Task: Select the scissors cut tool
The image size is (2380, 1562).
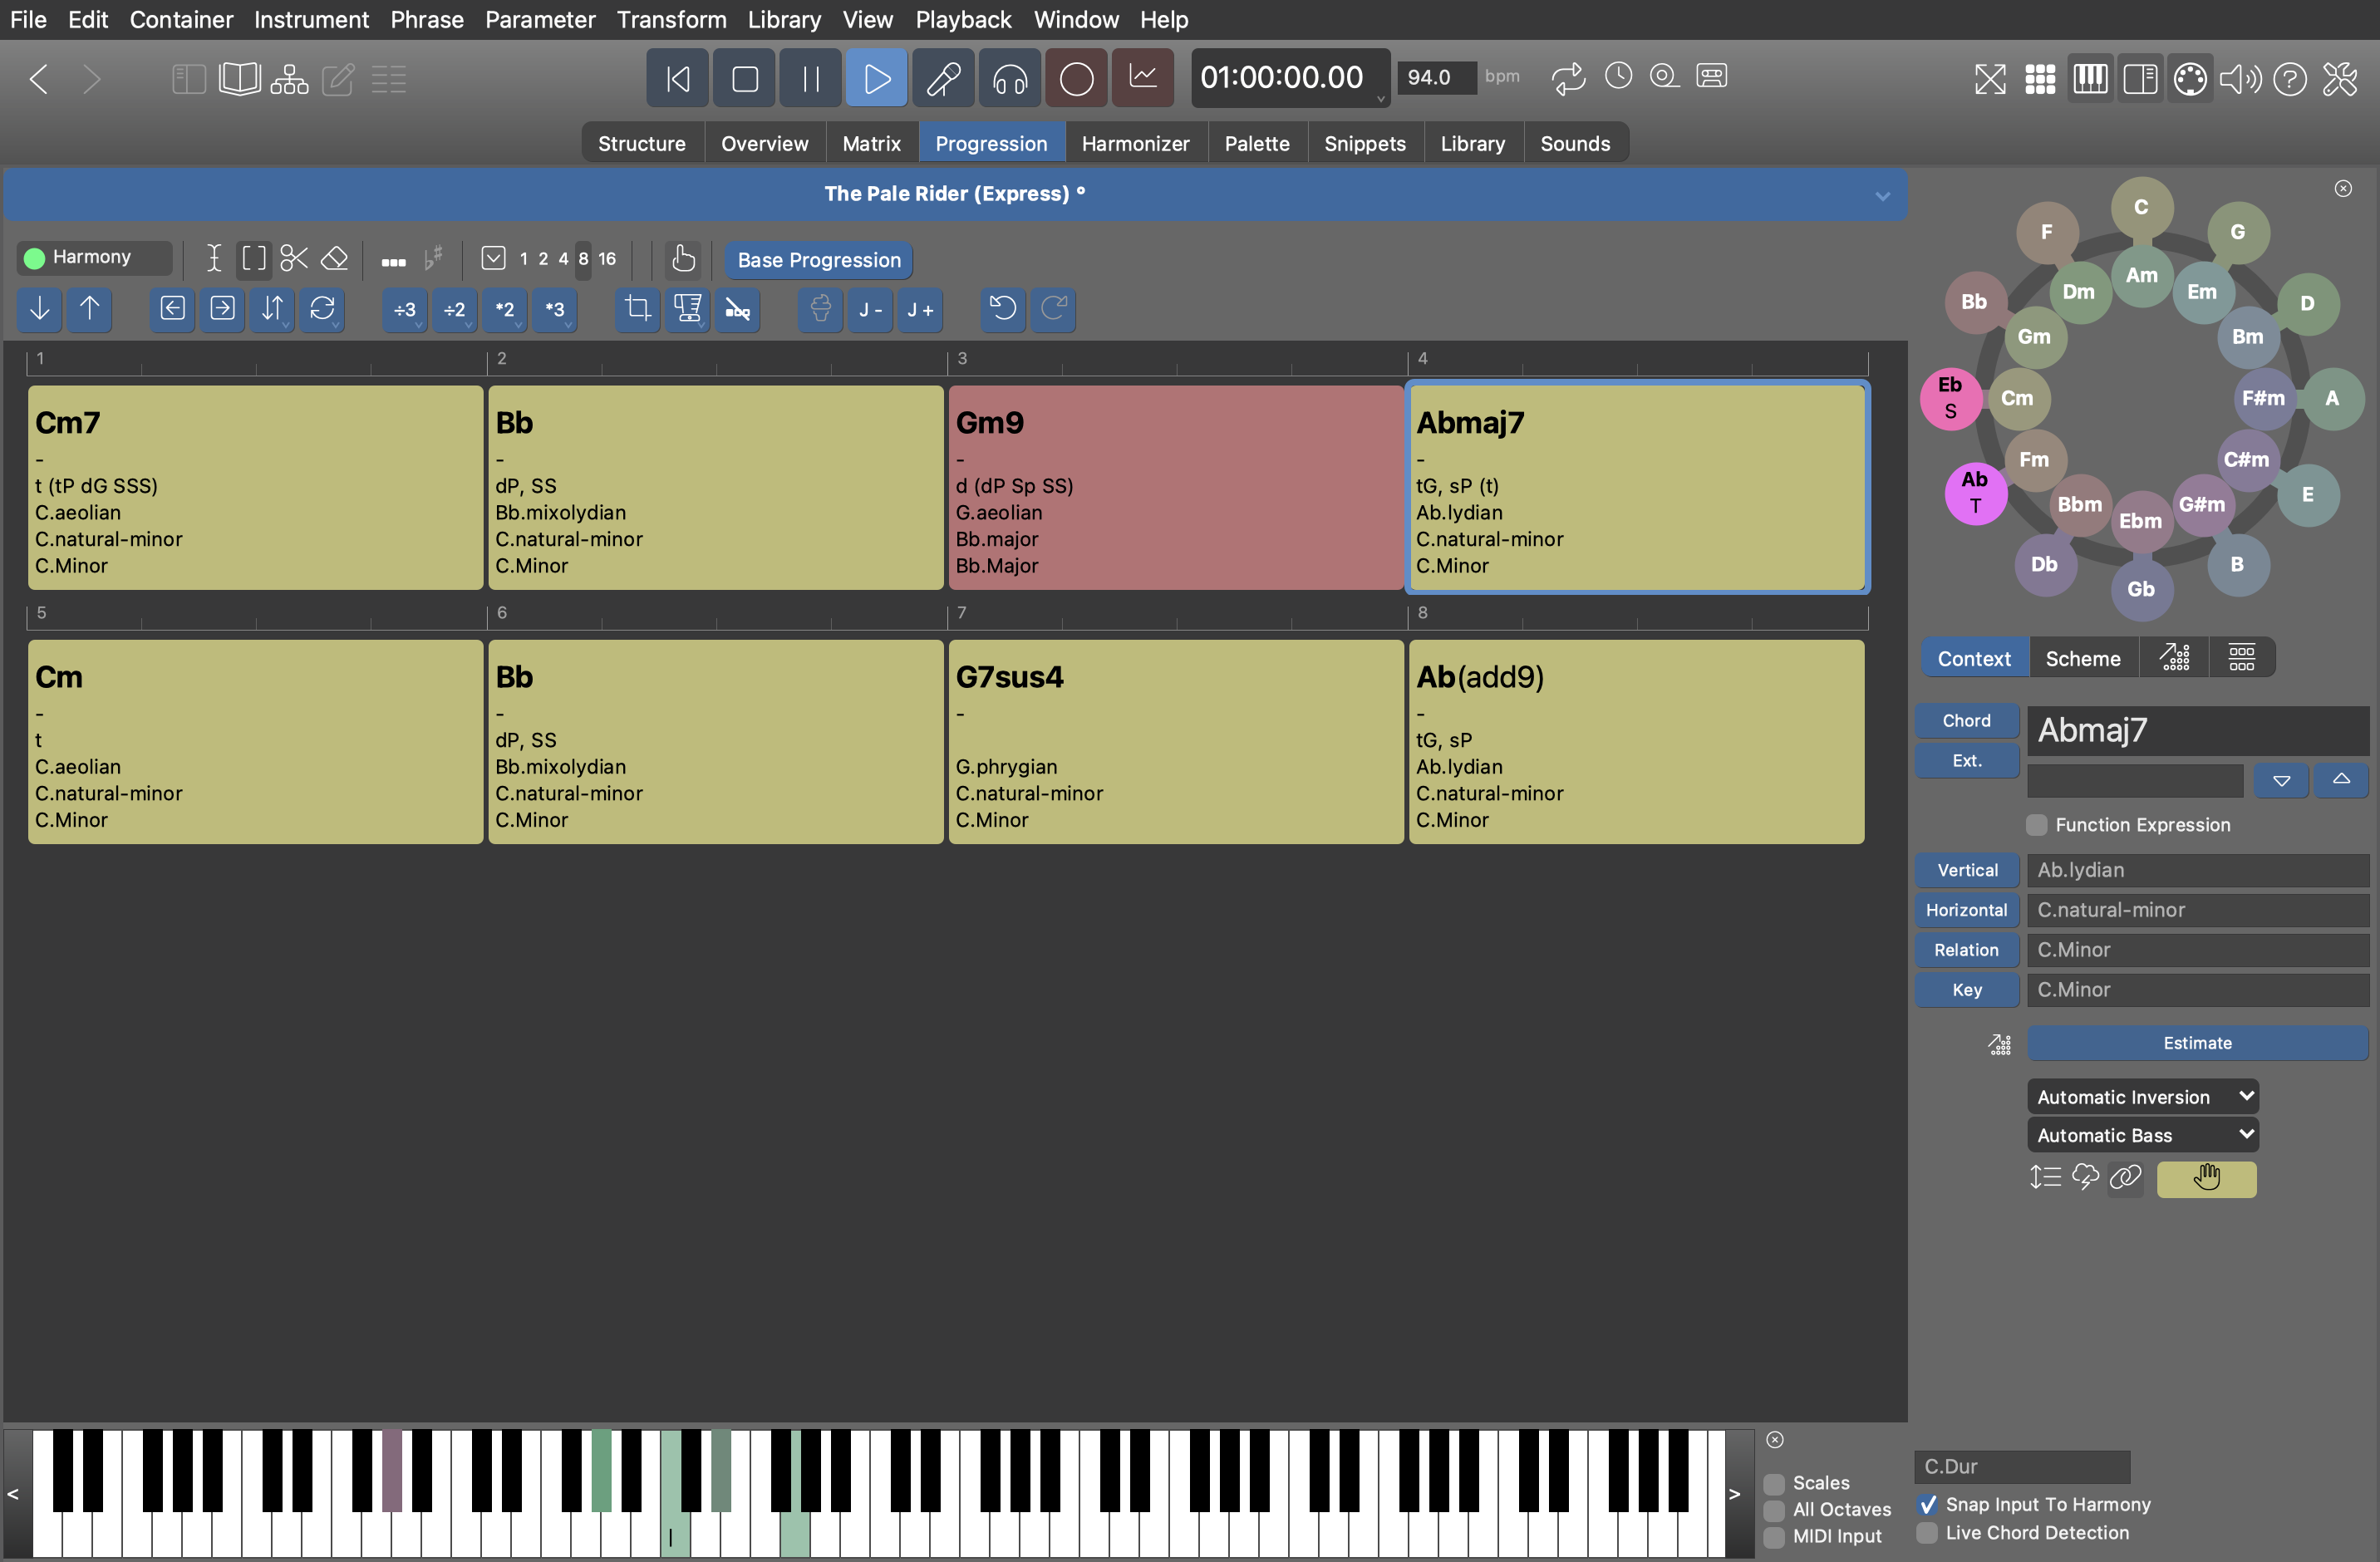Action: [x=294, y=258]
